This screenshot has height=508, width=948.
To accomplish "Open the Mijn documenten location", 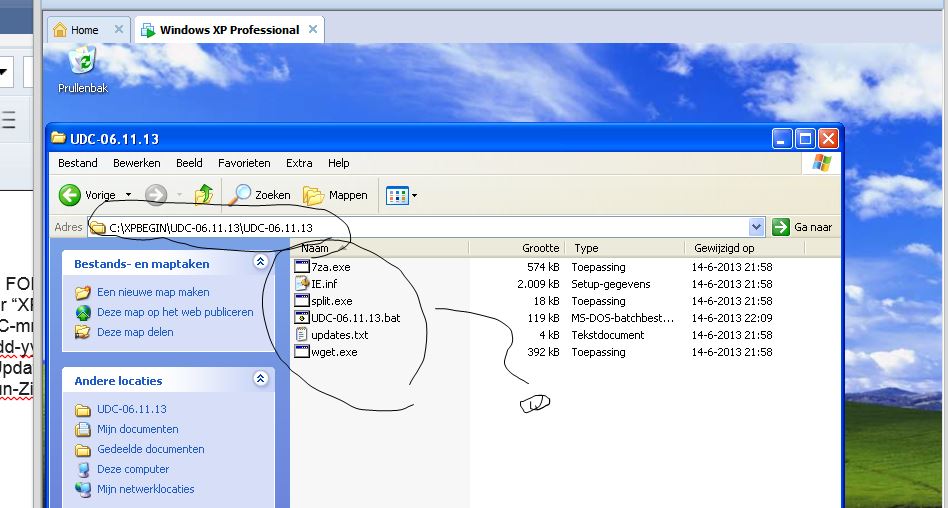I will point(137,429).
